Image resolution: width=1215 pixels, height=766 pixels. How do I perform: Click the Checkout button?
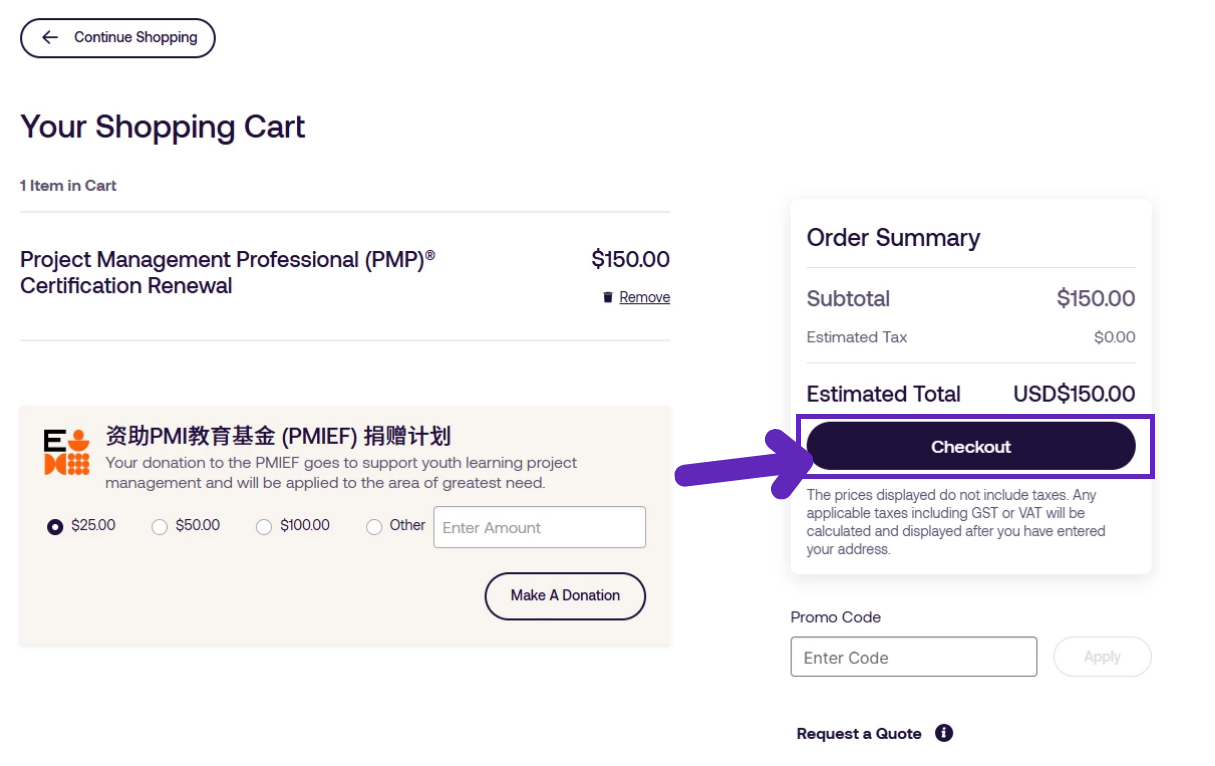970,446
